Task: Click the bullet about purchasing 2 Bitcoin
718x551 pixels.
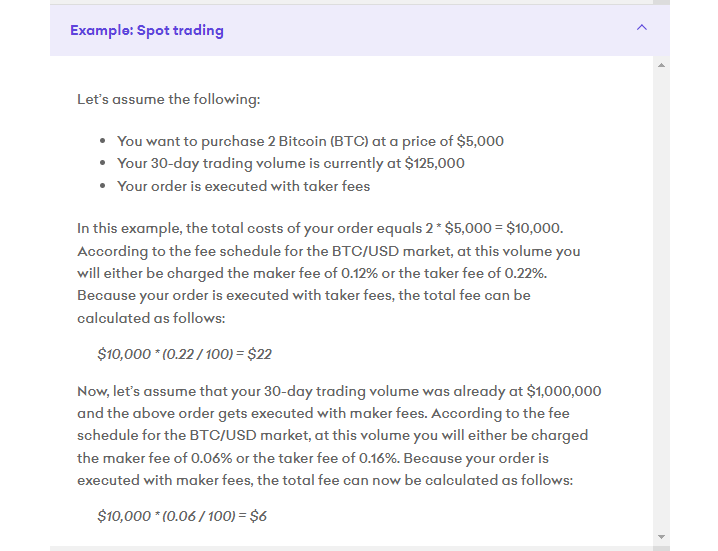Action: (x=310, y=141)
